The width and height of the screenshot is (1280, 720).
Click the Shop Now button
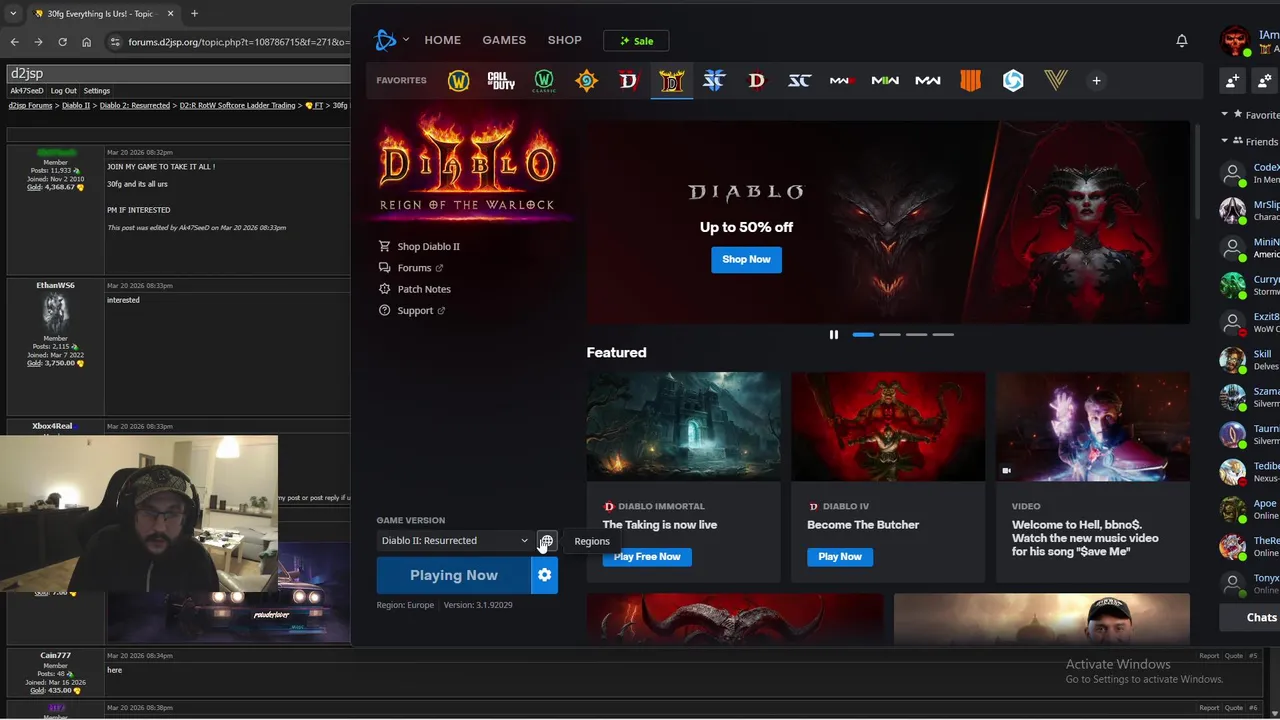click(746, 259)
